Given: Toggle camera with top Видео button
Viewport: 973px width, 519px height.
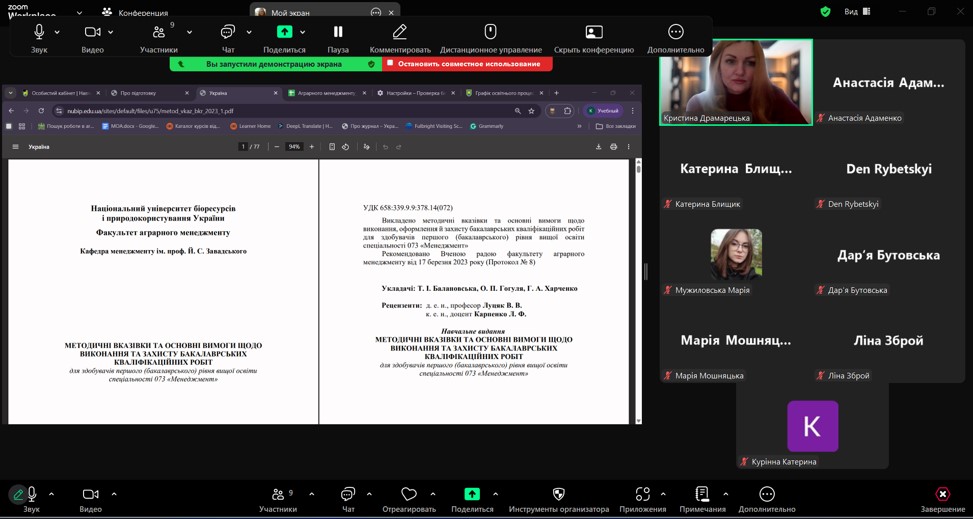Looking at the screenshot, I should pos(92,33).
